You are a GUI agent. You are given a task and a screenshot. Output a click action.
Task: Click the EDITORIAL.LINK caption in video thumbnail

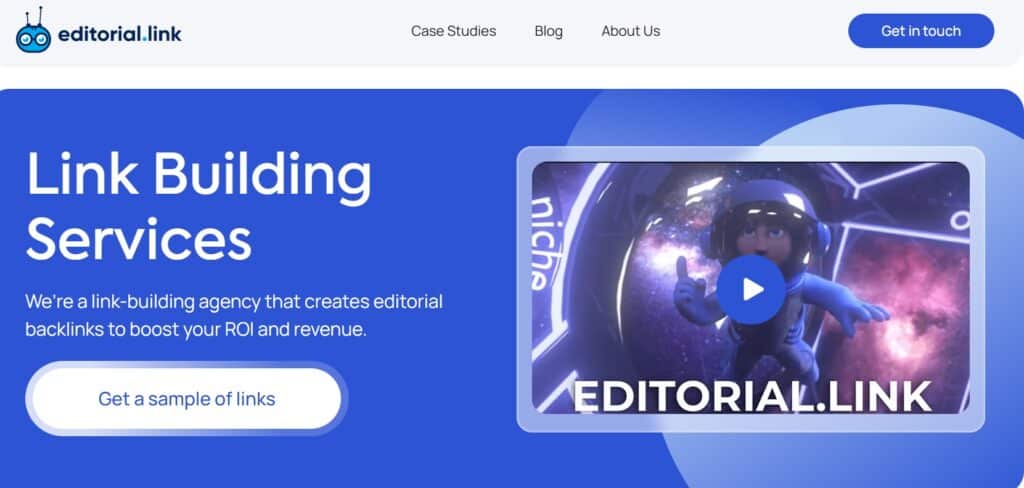pyautogui.click(x=752, y=396)
